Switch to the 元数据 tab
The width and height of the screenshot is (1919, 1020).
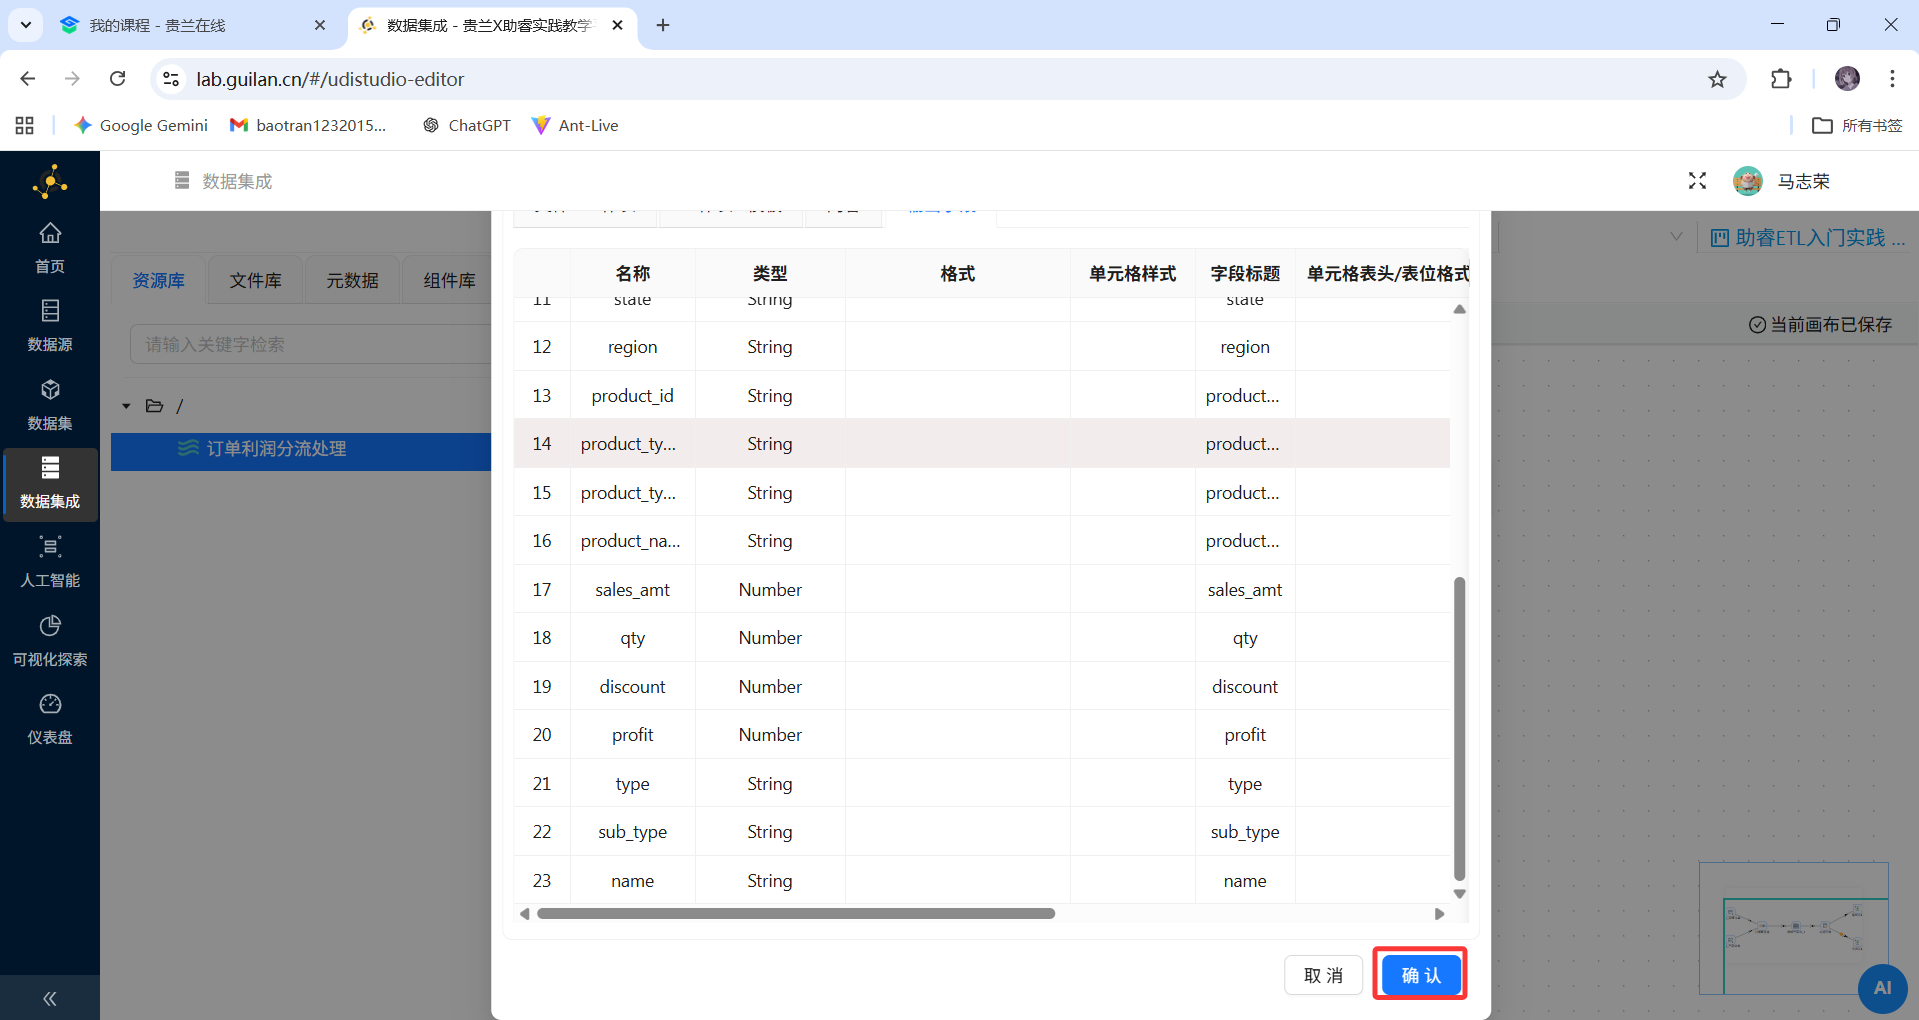(352, 280)
